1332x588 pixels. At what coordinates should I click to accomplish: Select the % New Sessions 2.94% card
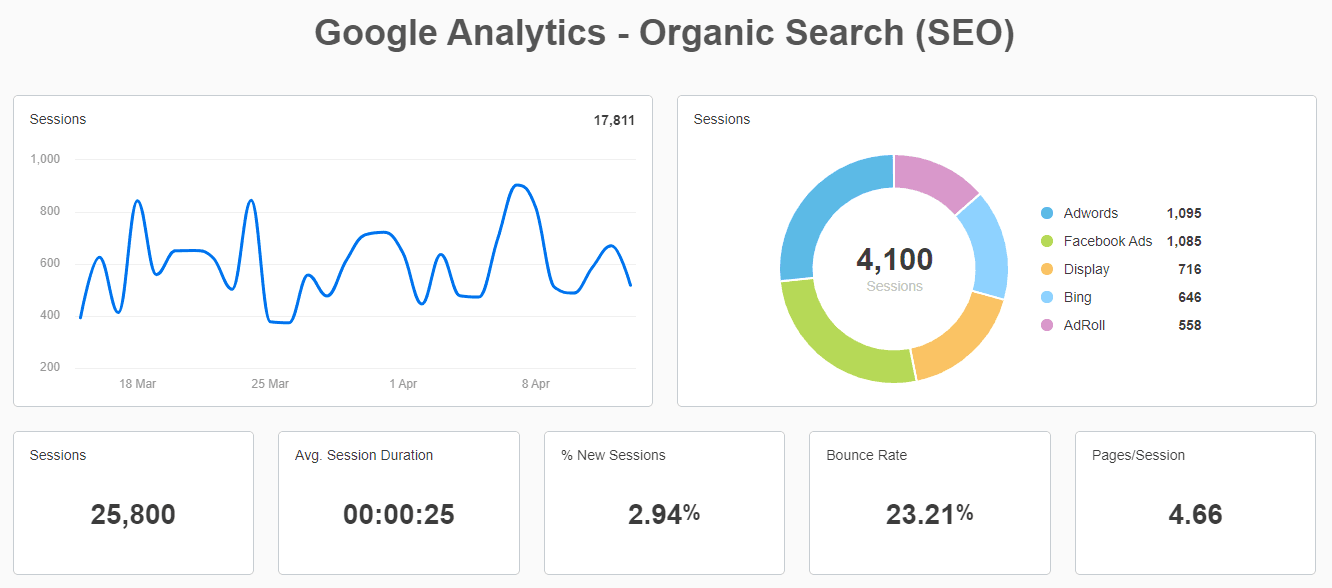coord(664,503)
